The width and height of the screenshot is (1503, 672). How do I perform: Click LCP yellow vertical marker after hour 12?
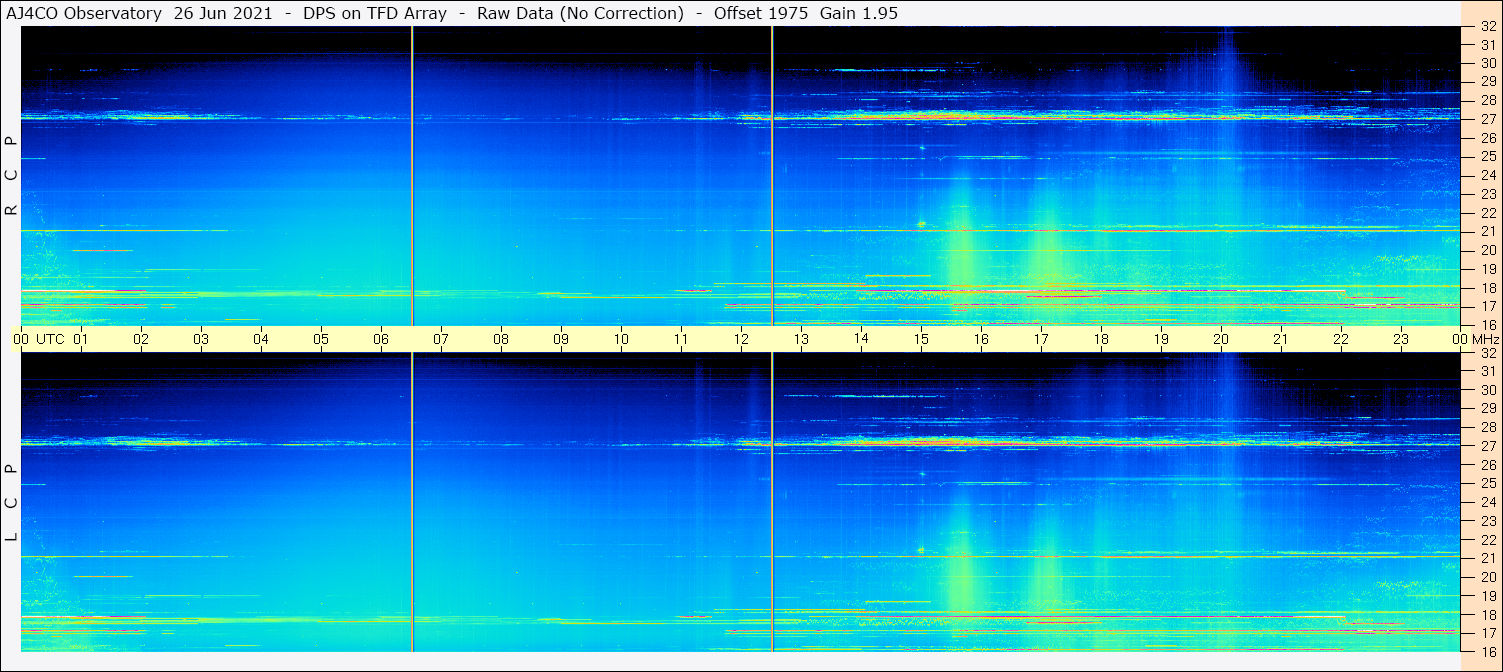tap(772, 502)
